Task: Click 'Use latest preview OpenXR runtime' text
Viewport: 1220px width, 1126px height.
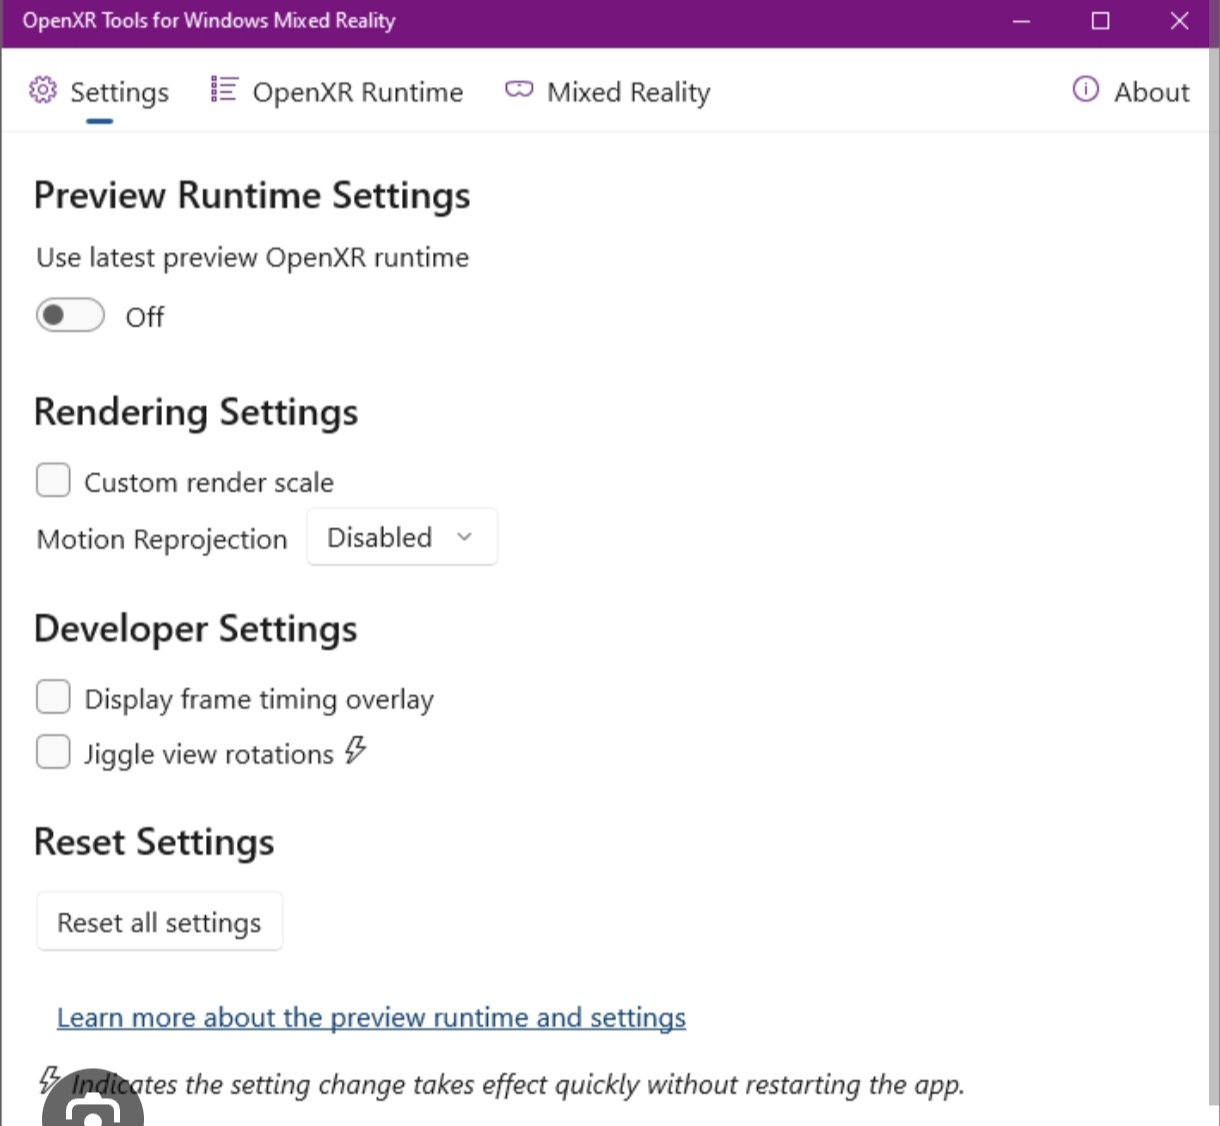Action: pos(253,258)
